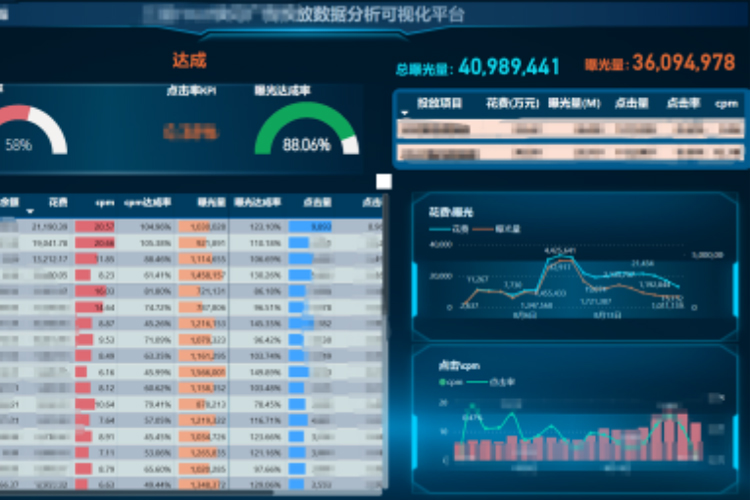Screen dimensions: 750x500
Task: Click the cell 96.42%
Action: tap(267, 340)
